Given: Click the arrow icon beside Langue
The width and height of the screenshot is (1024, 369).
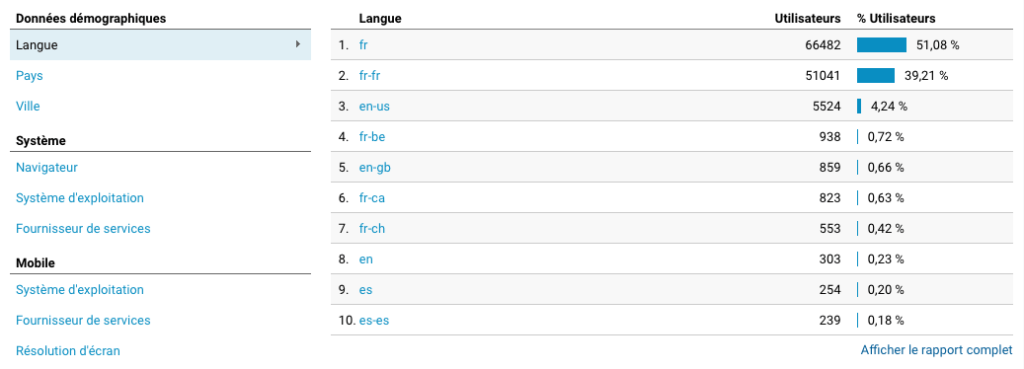Looking at the screenshot, I should click(298, 44).
